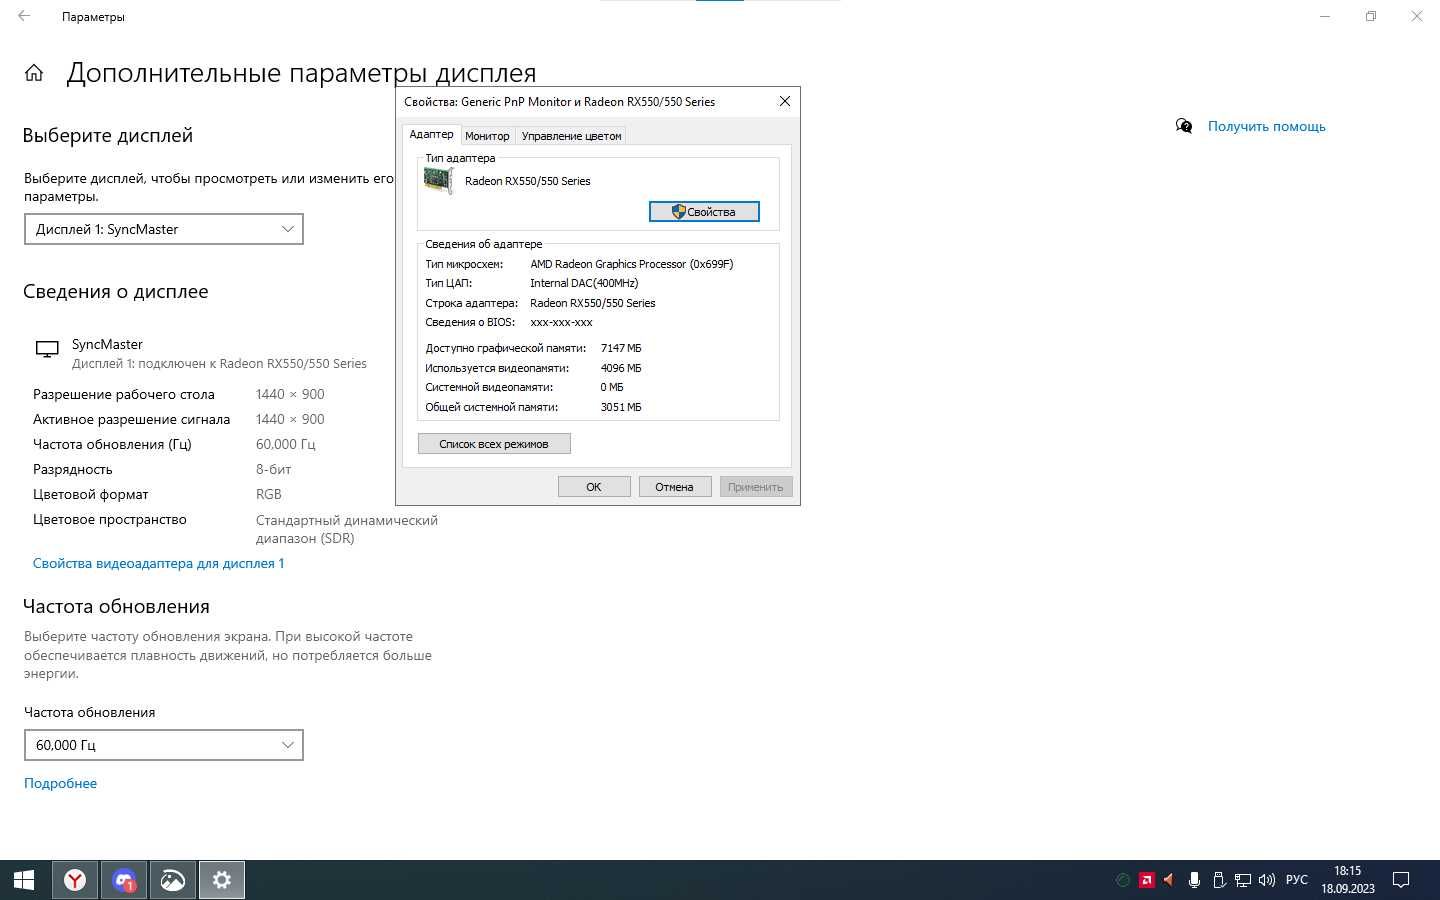Click the Выберите дисплей heading

point(108,135)
